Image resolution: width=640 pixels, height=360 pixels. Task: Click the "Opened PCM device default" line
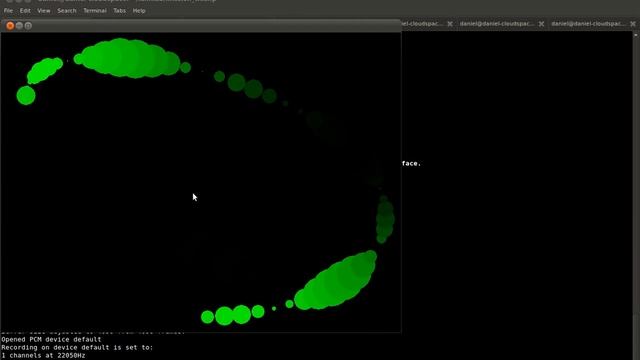click(x=51, y=339)
